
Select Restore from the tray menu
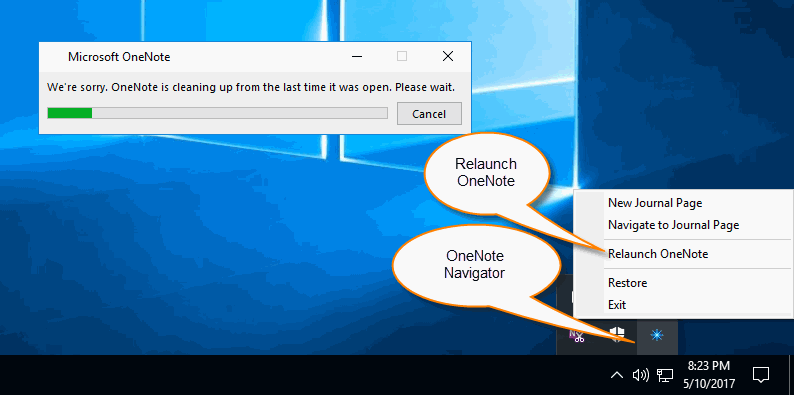coord(627,283)
